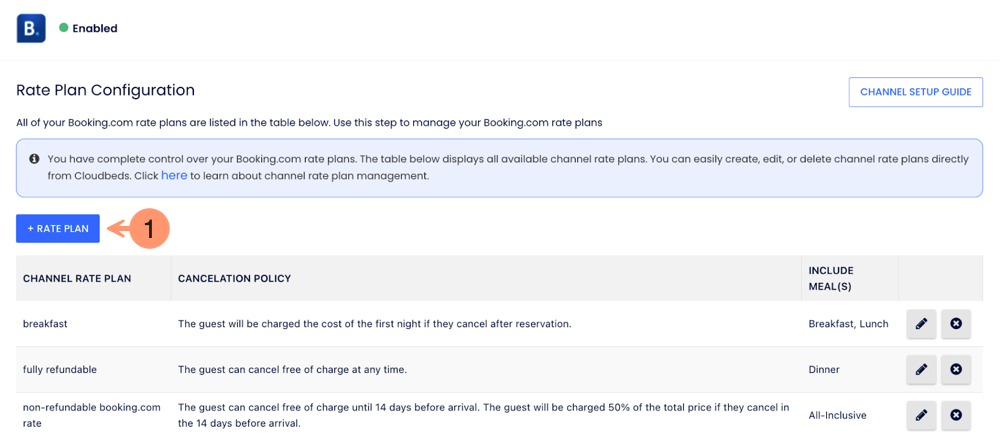
Task: Click the Channel Rate Plan column header
Action: [x=77, y=279]
